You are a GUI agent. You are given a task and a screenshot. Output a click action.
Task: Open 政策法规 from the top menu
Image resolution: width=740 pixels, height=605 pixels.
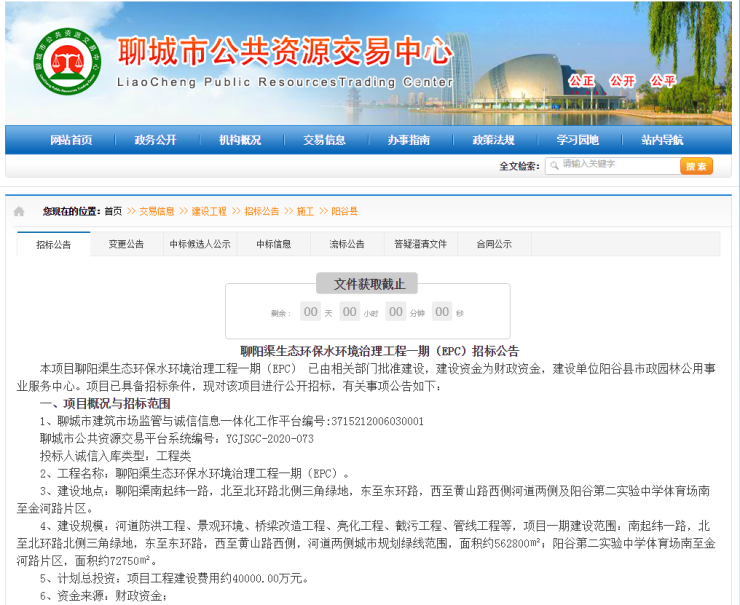click(x=493, y=140)
